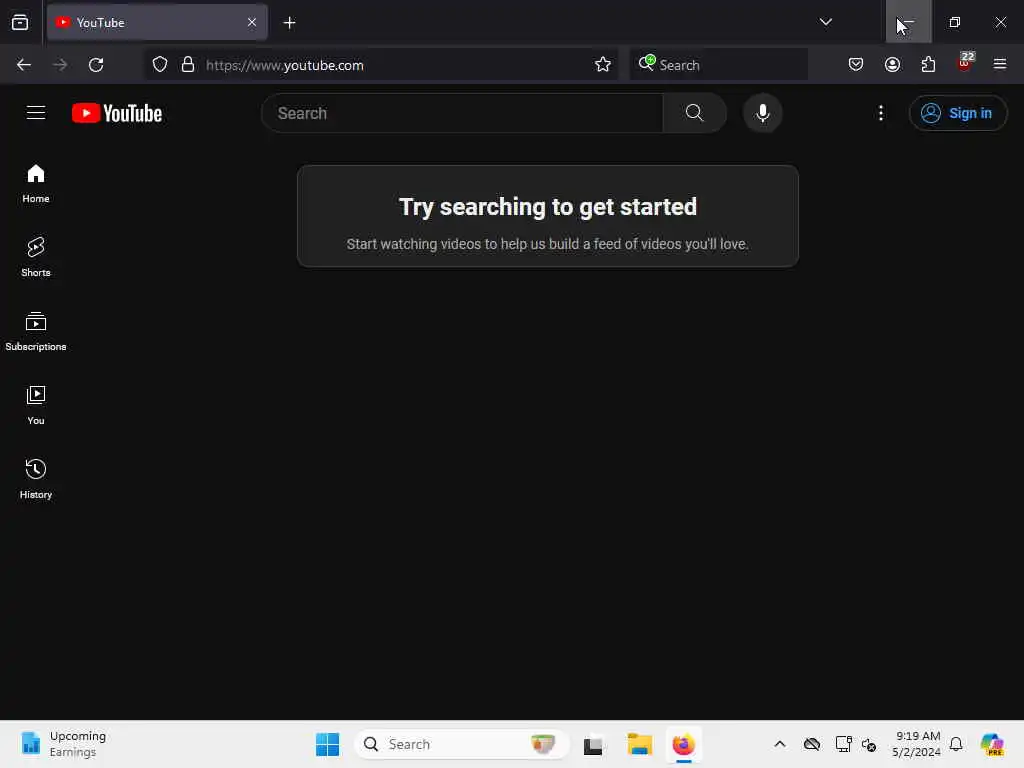Viewport: 1024px width, 768px height.
Task: Open the You section in sidebar
Action: tap(36, 406)
